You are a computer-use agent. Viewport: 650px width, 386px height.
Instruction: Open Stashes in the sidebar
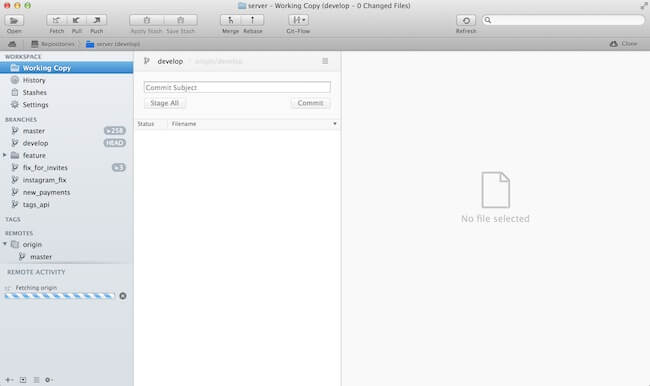(x=66, y=92)
